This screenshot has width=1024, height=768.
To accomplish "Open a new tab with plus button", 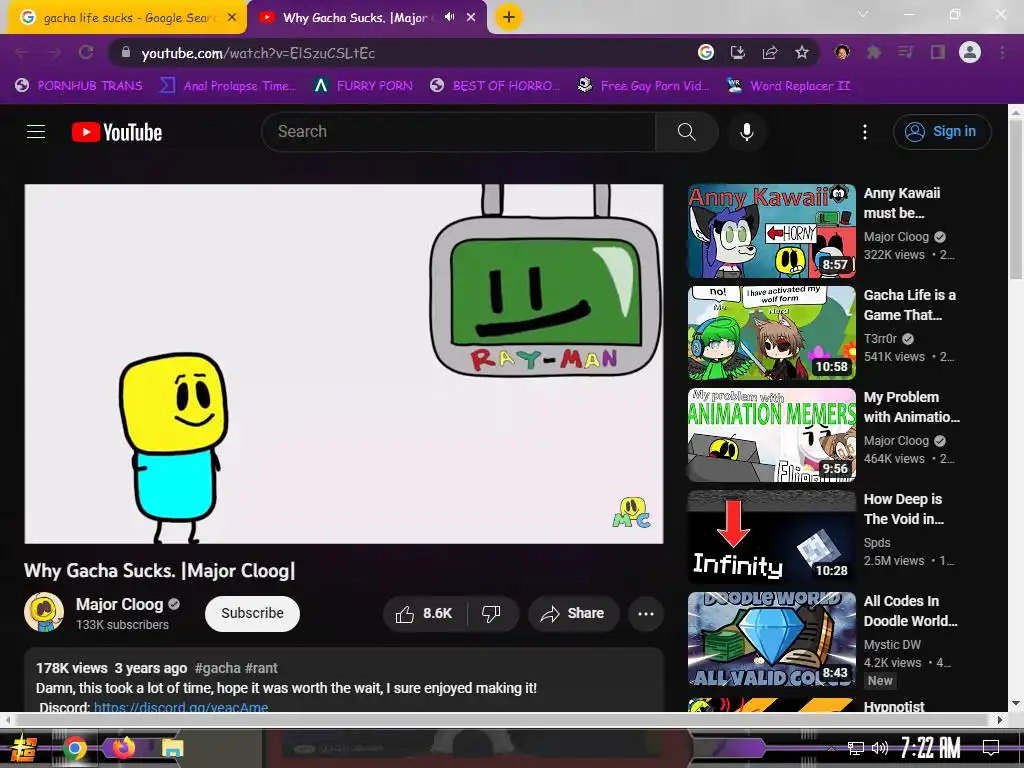I will tap(509, 17).
